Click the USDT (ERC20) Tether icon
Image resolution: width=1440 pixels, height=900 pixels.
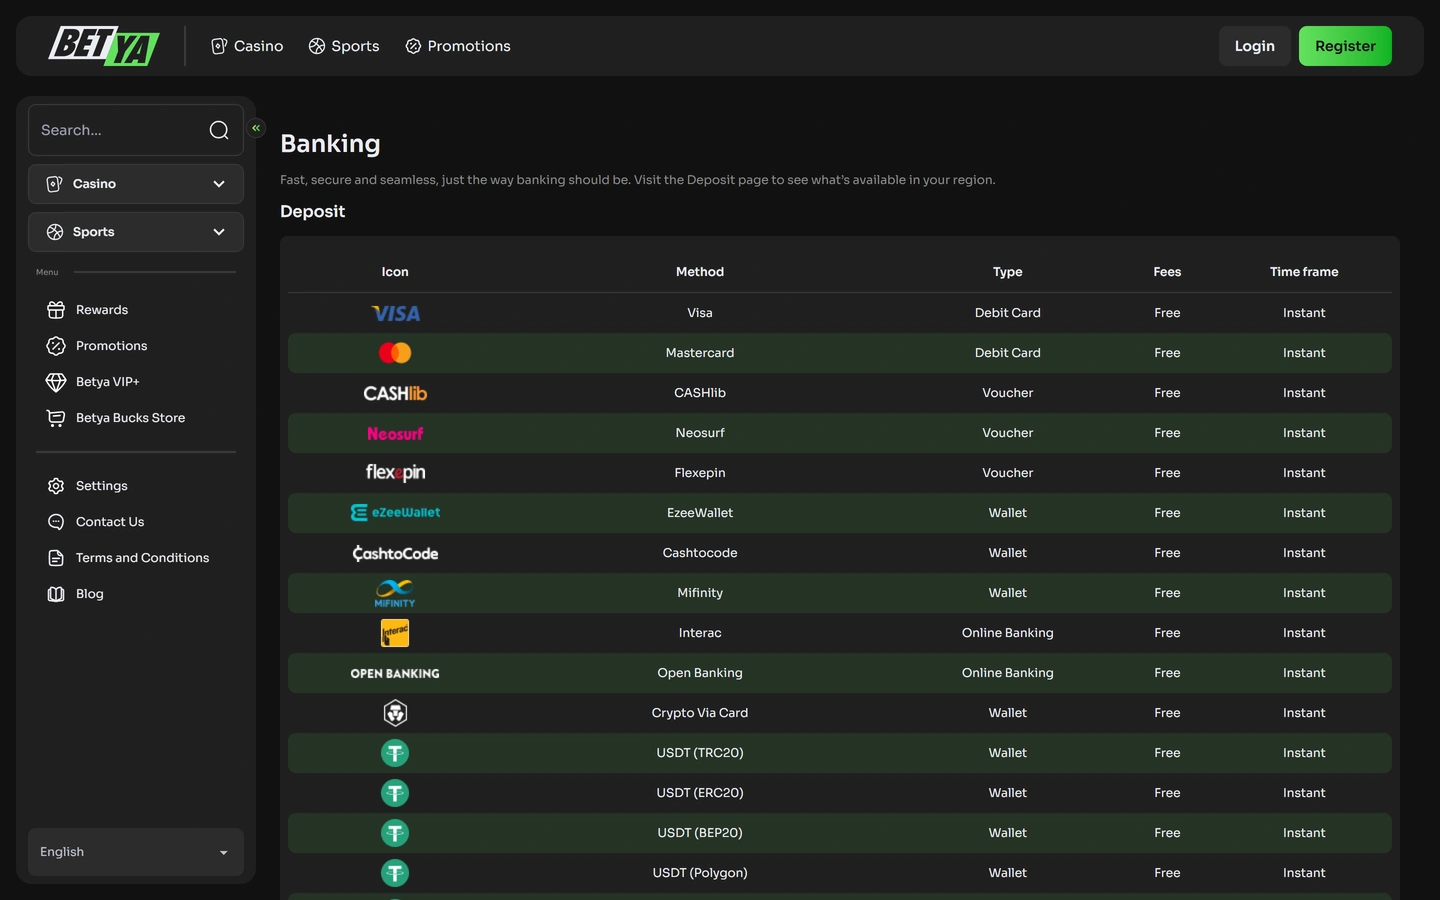point(395,793)
